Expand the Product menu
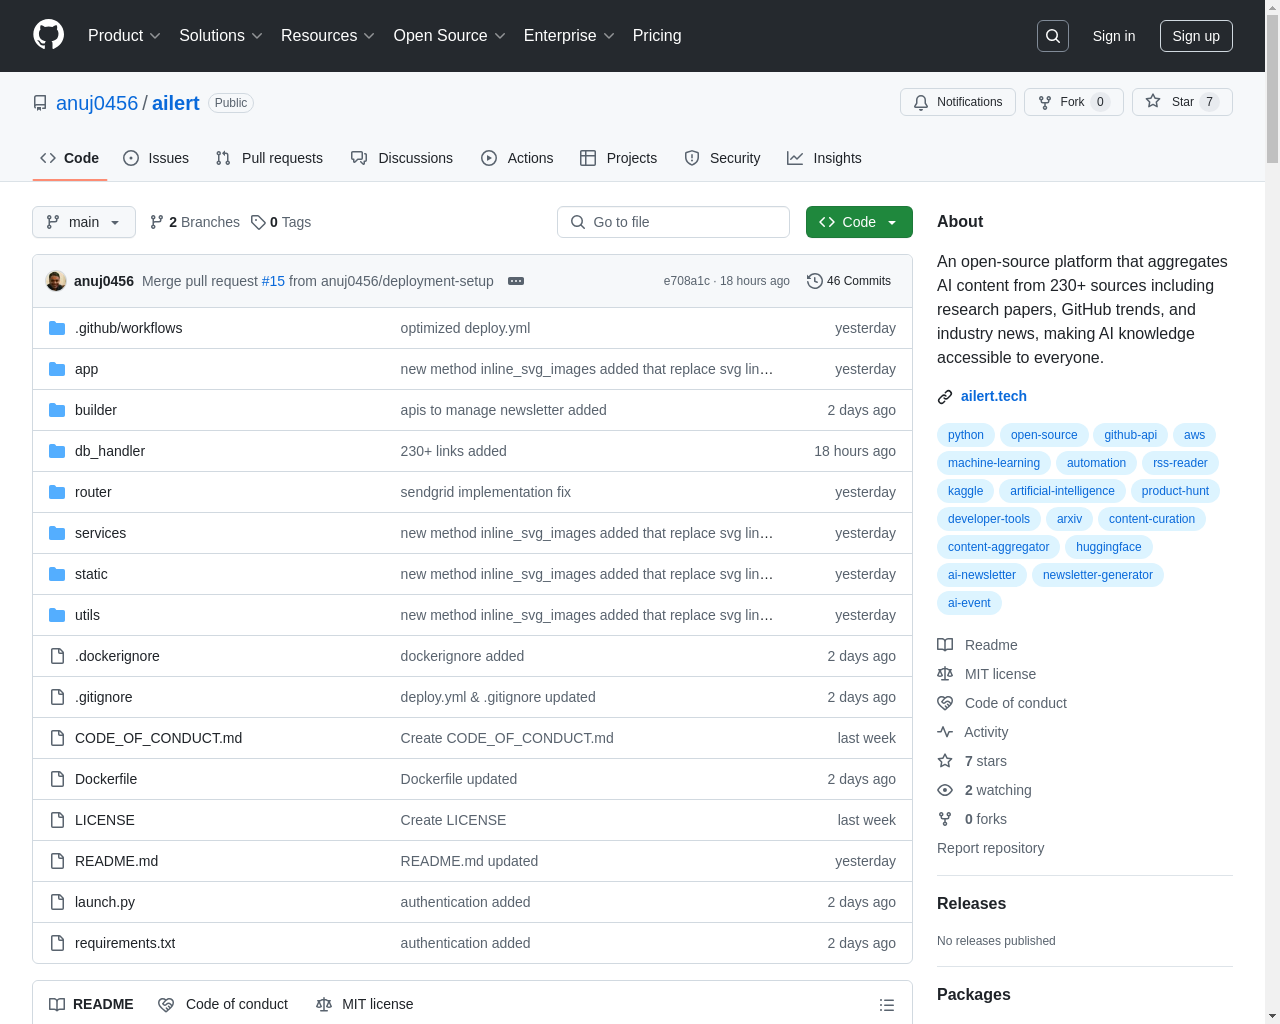The height and width of the screenshot is (1024, 1280). (x=124, y=36)
